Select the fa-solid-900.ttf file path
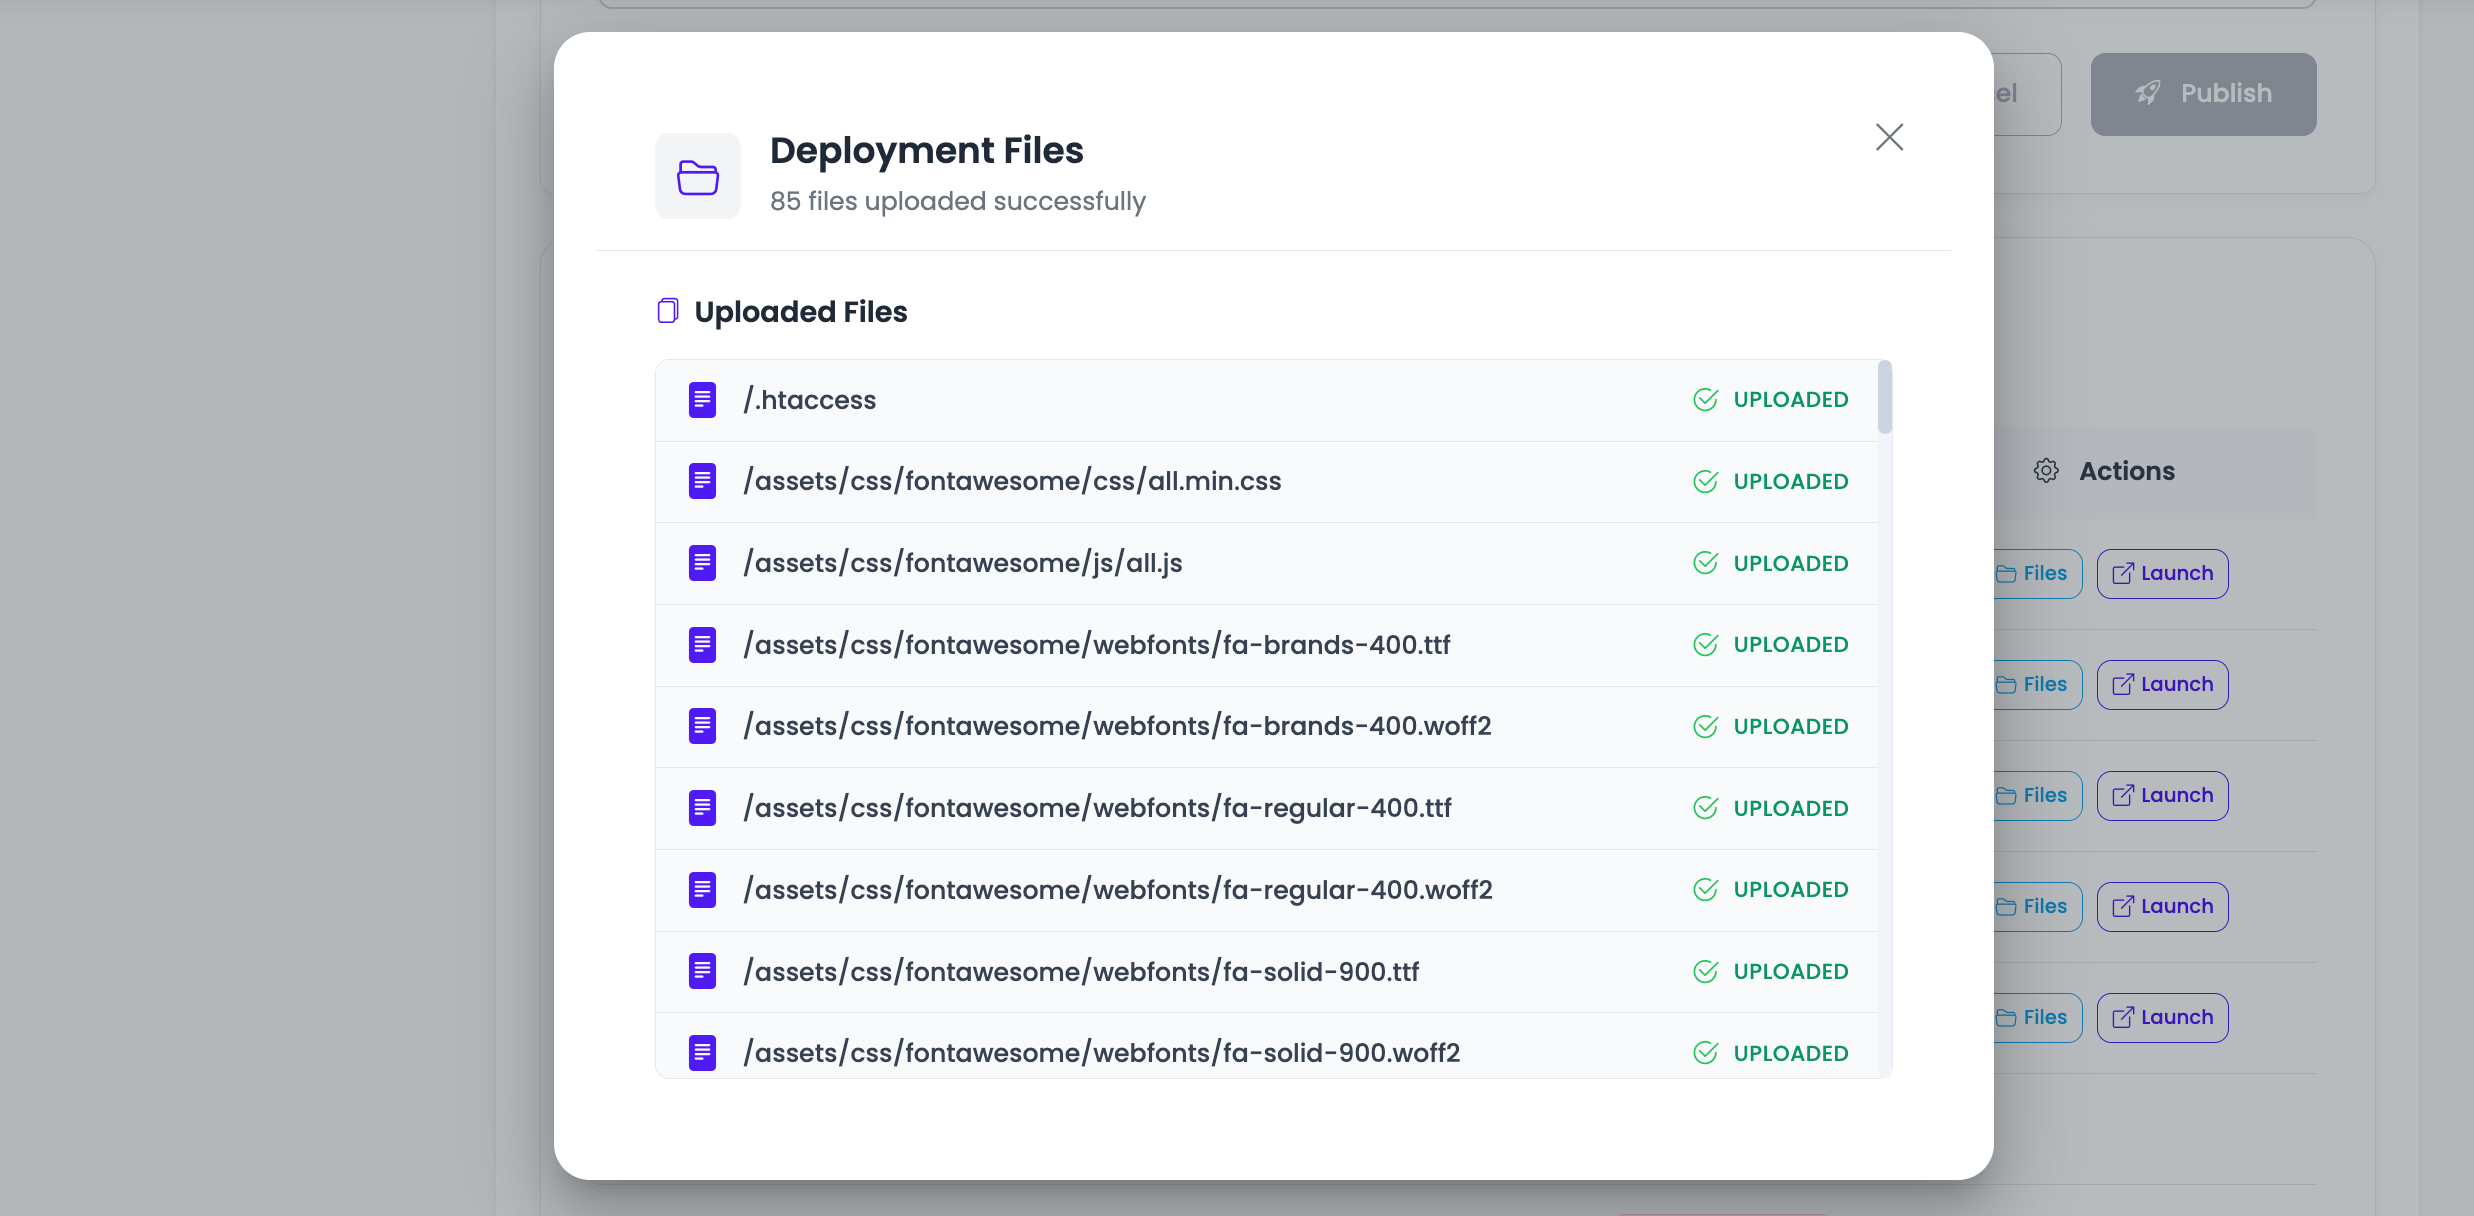 point(1081,972)
